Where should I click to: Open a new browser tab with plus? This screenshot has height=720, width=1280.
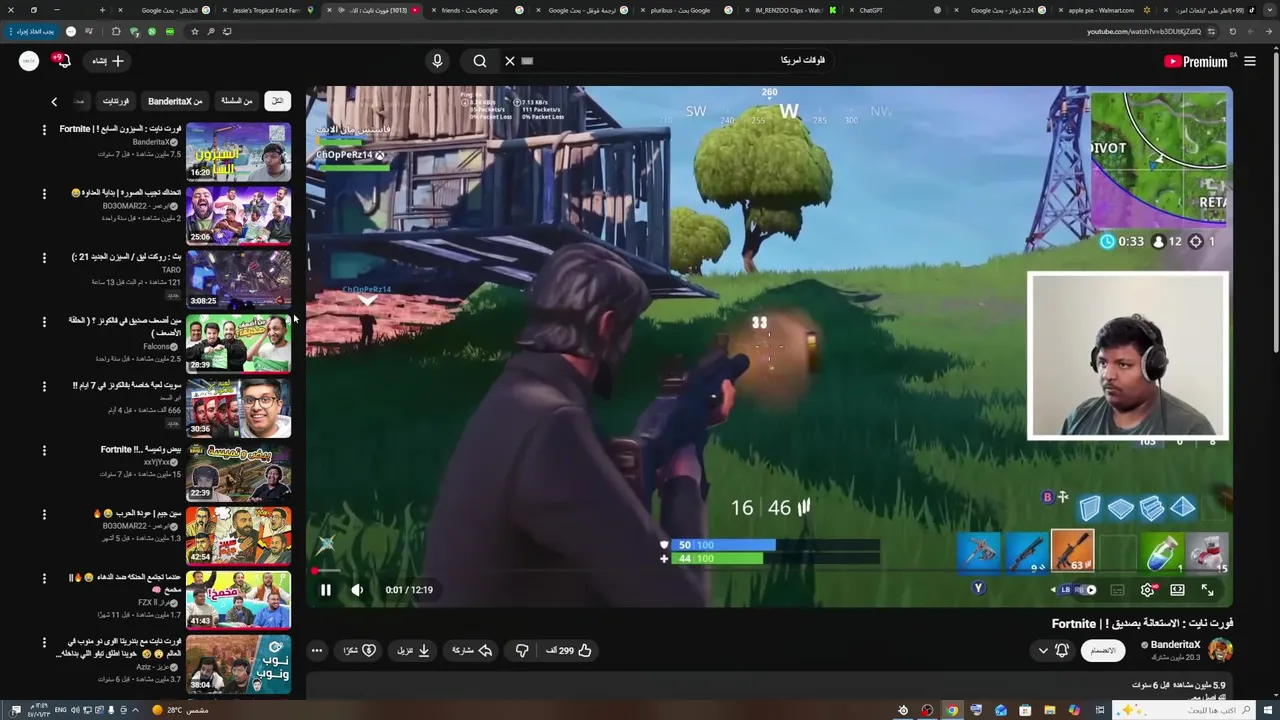[x=102, y=10]
